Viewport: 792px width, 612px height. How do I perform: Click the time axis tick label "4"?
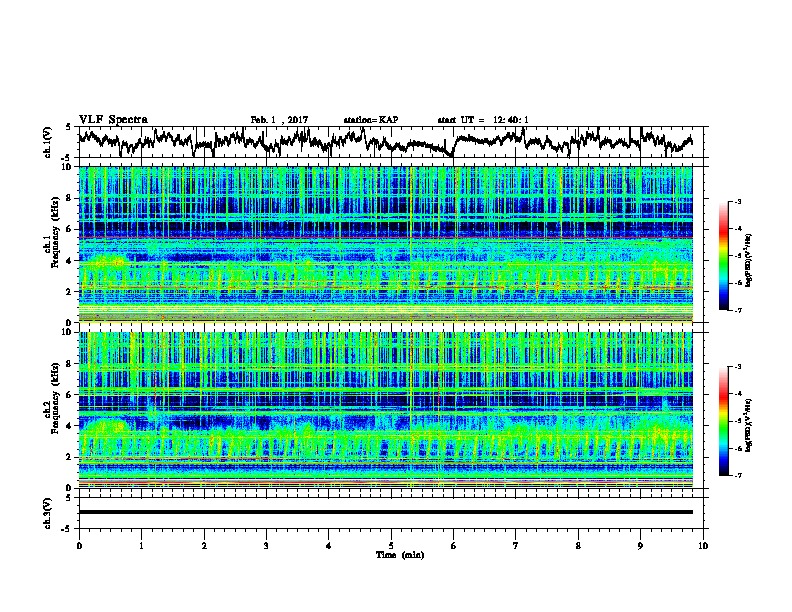[329, 546]
